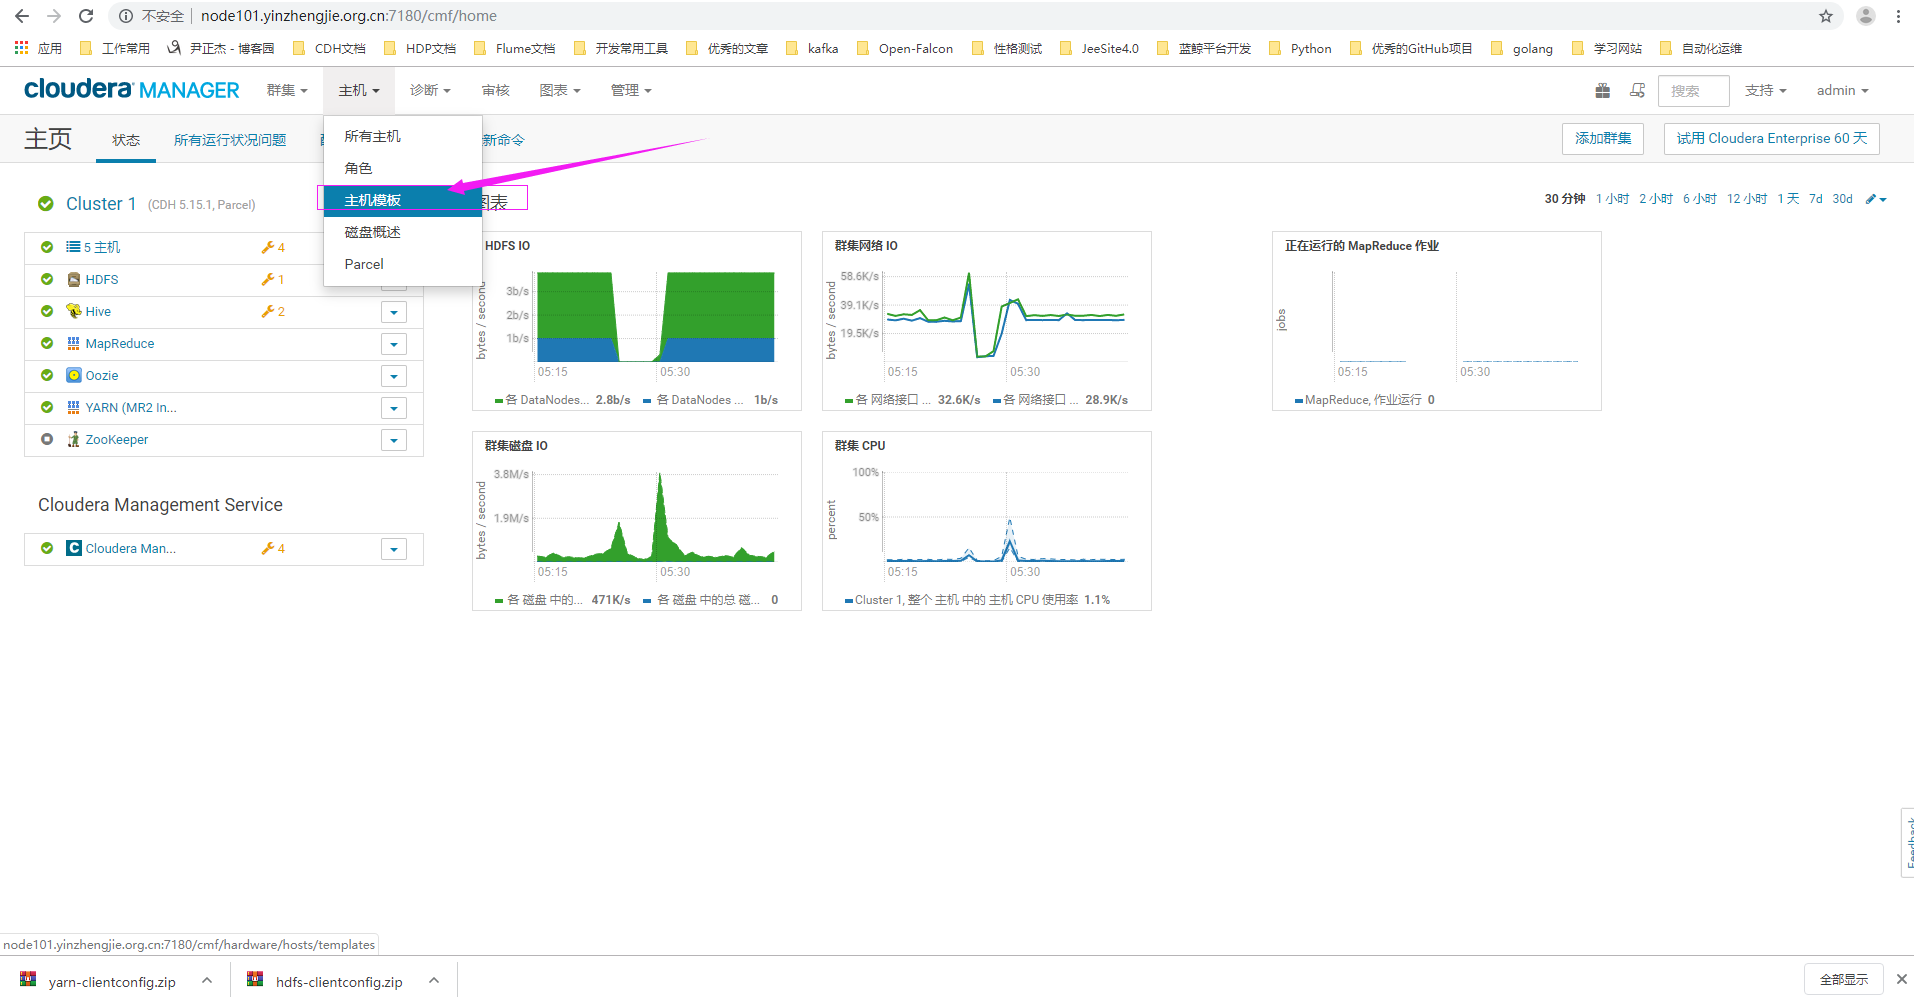
Task: Reload the page with browser refresh icon
Action: tap(86, 16)
